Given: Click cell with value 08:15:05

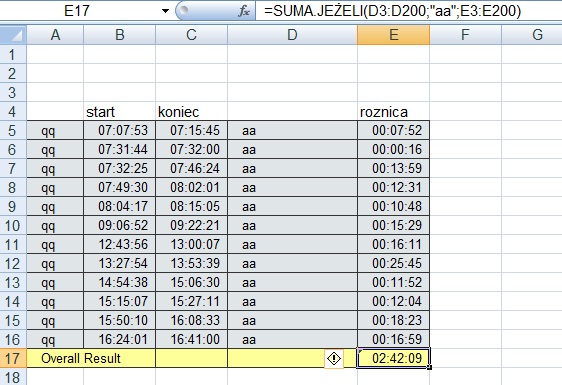Looking at the screenshot, I should pos(191,206).
